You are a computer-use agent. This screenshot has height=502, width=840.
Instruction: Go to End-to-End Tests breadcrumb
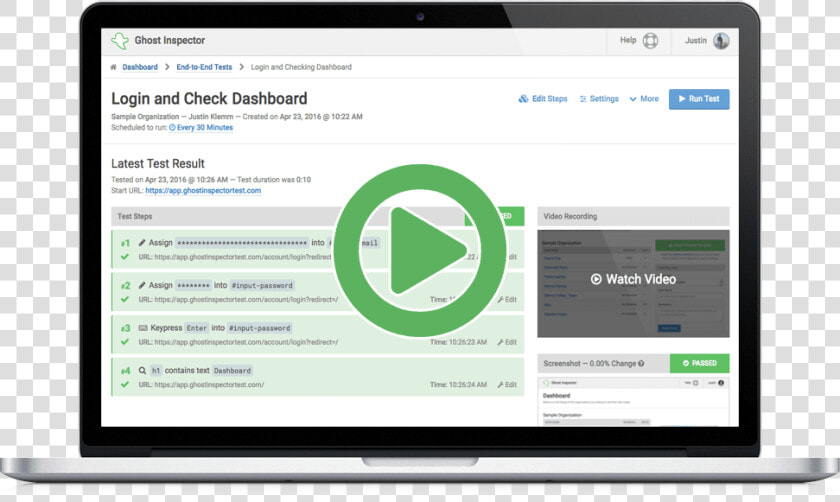[204, 67]
